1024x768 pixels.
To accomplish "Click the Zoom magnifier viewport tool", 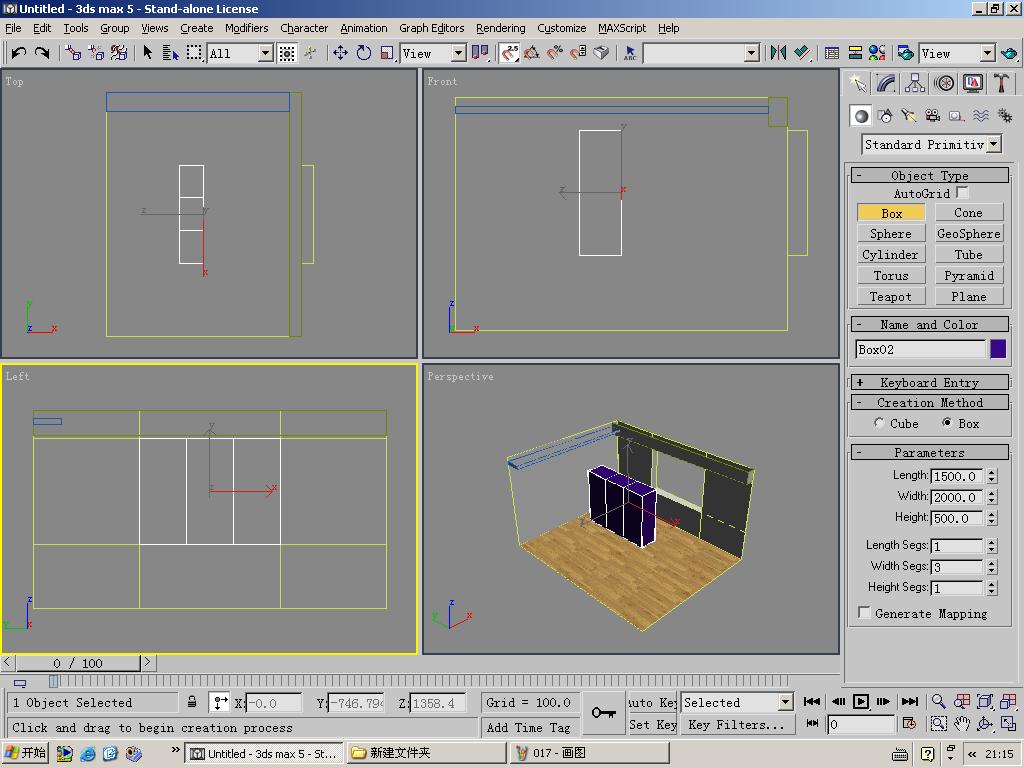I will coord(938,702).
